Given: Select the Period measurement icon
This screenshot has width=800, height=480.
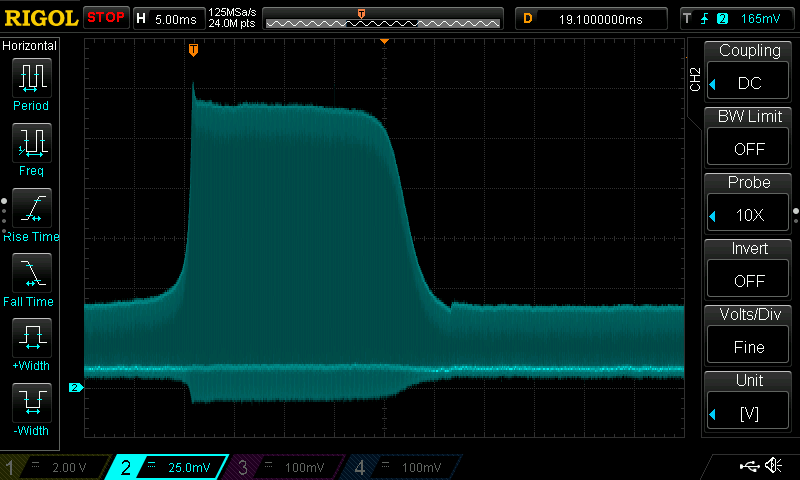Looking at the screenshot, I should pos(31,80).
